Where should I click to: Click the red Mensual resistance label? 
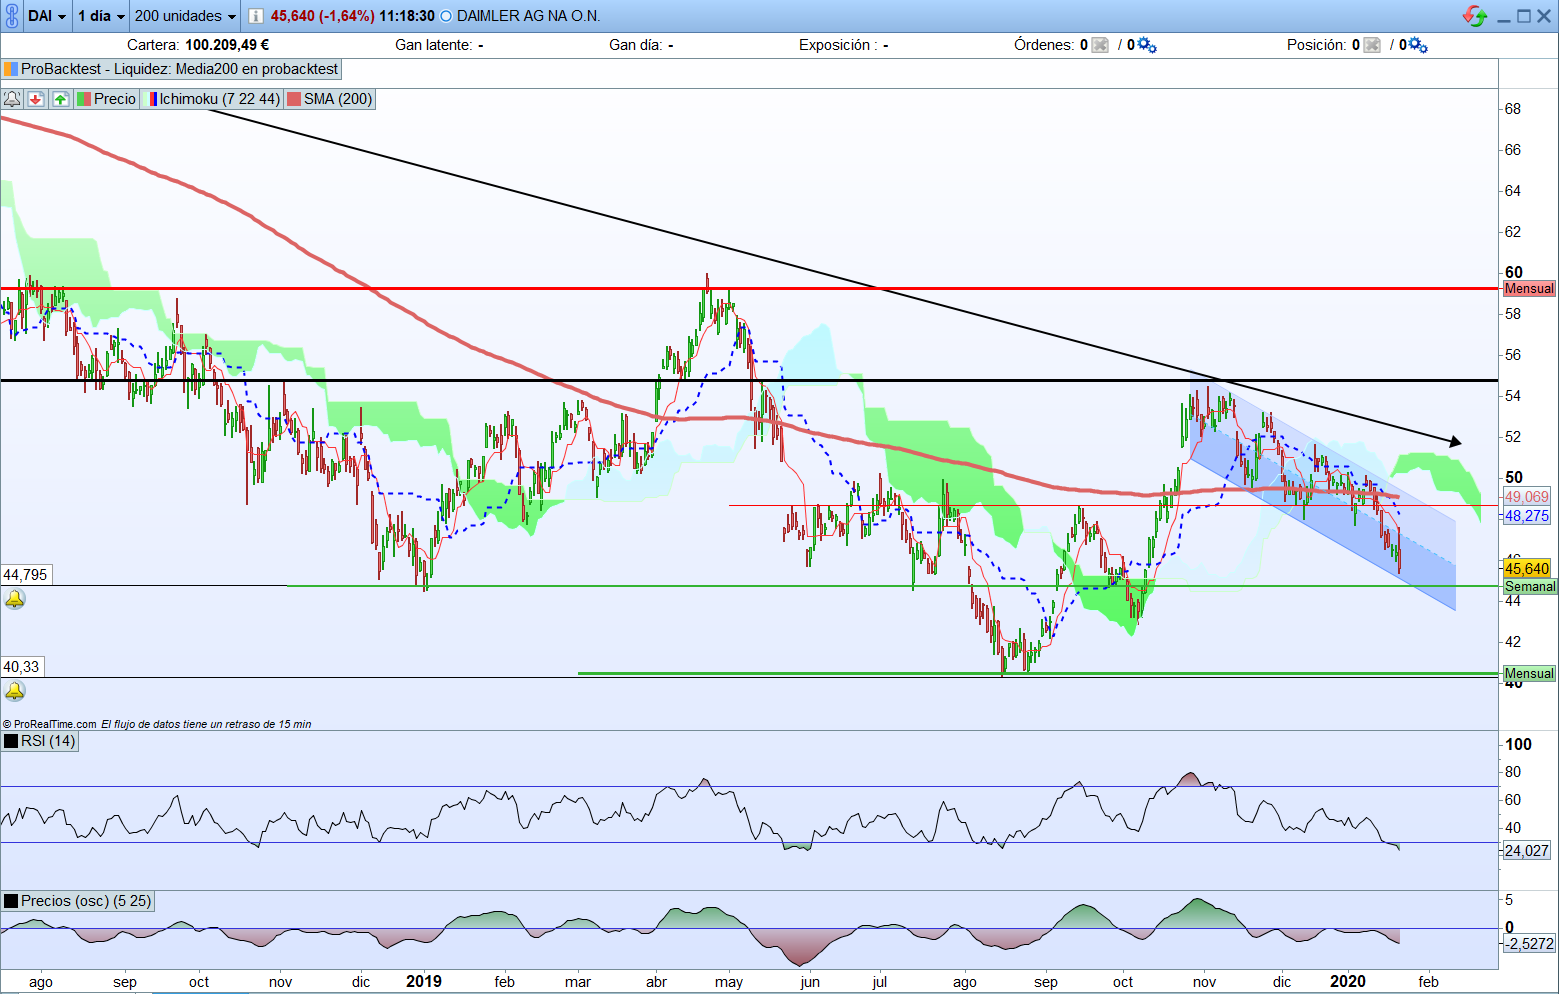point(1529,289)
